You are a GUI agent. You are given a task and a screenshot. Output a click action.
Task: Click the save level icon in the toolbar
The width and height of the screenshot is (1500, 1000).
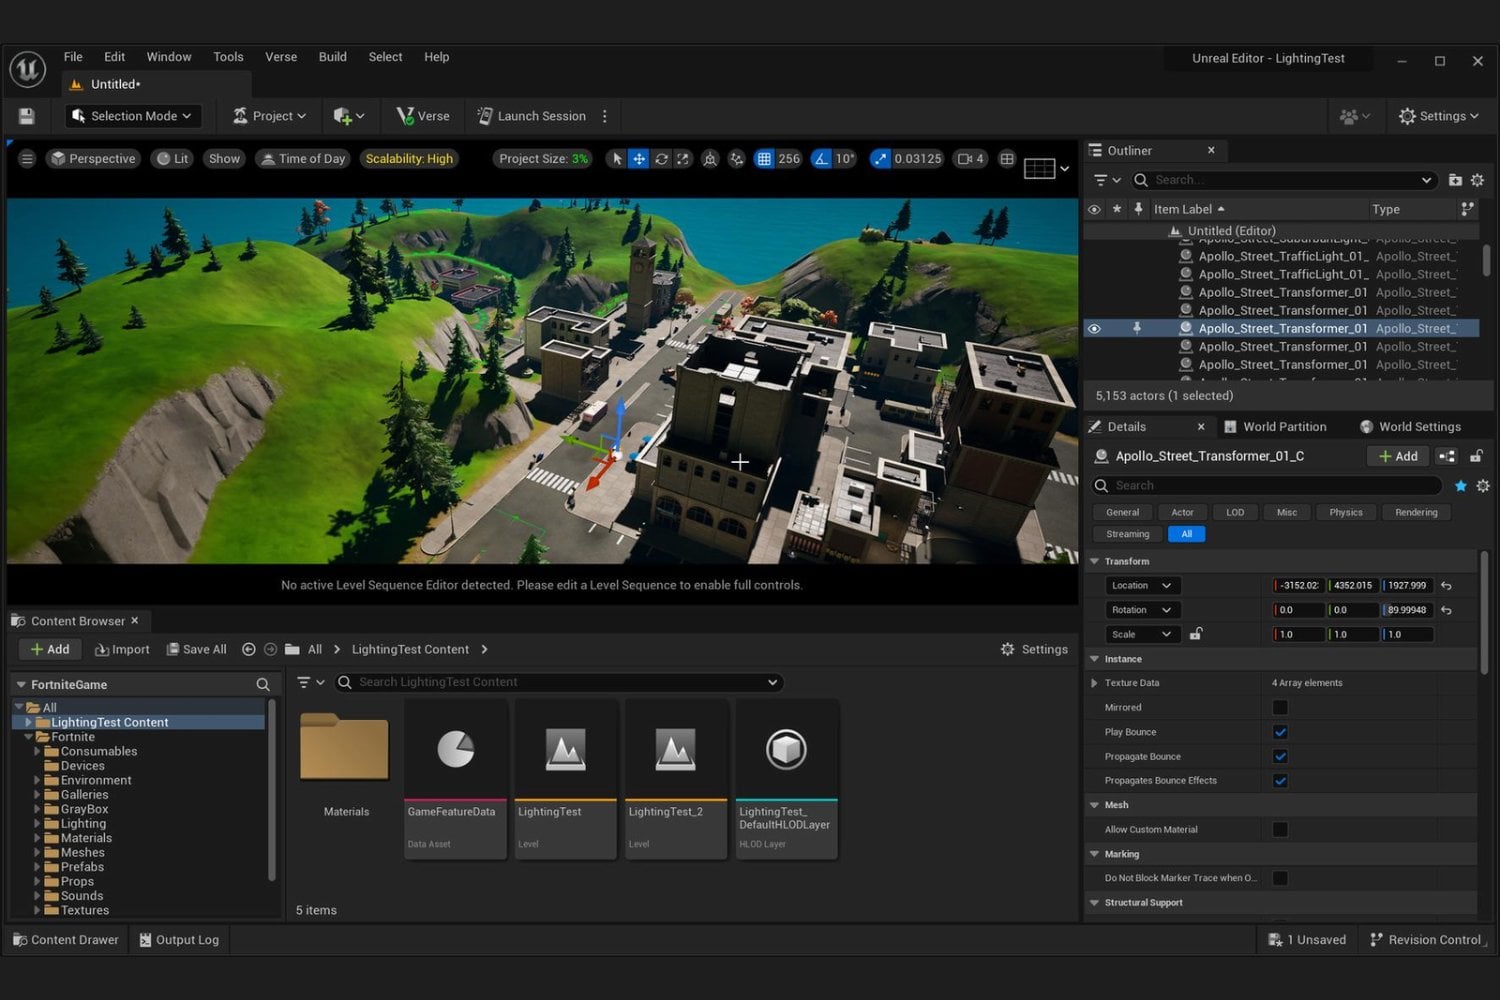pyautogui.click(x=27, y=116)
